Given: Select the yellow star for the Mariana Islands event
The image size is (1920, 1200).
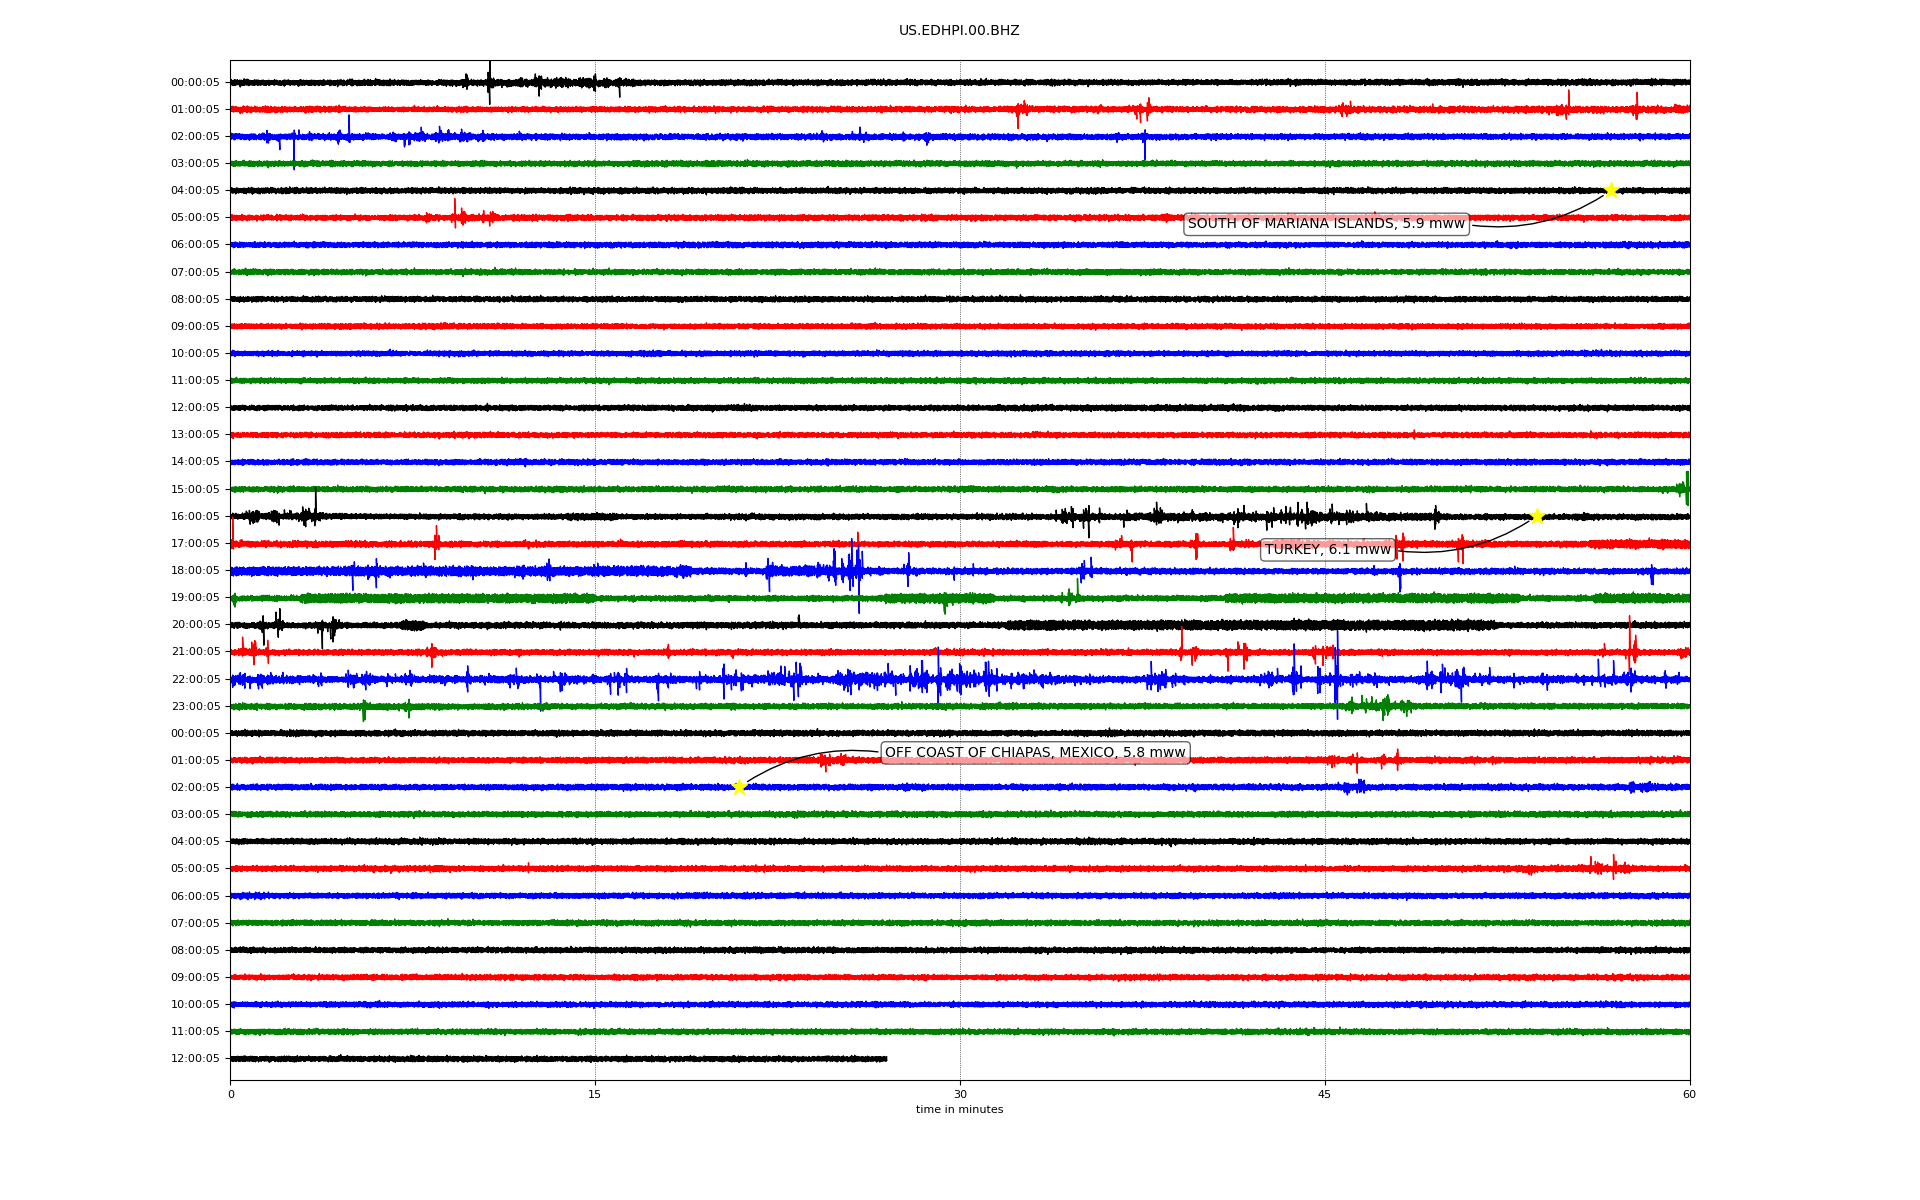Looking at the screenshot, I should click(1611, 190).
